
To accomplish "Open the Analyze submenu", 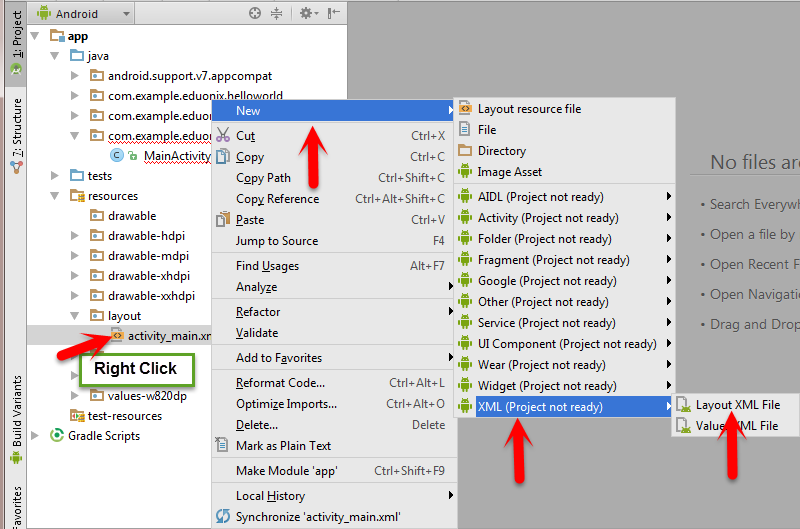I will (333, 287).
